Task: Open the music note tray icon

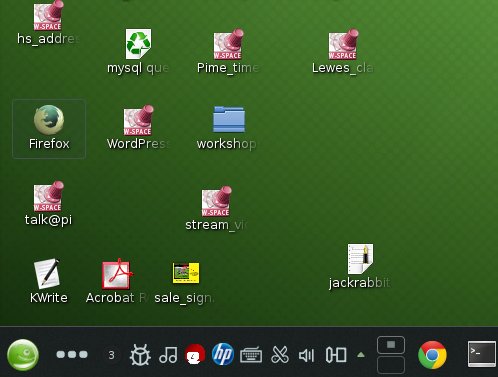Action: coord(168,355)
